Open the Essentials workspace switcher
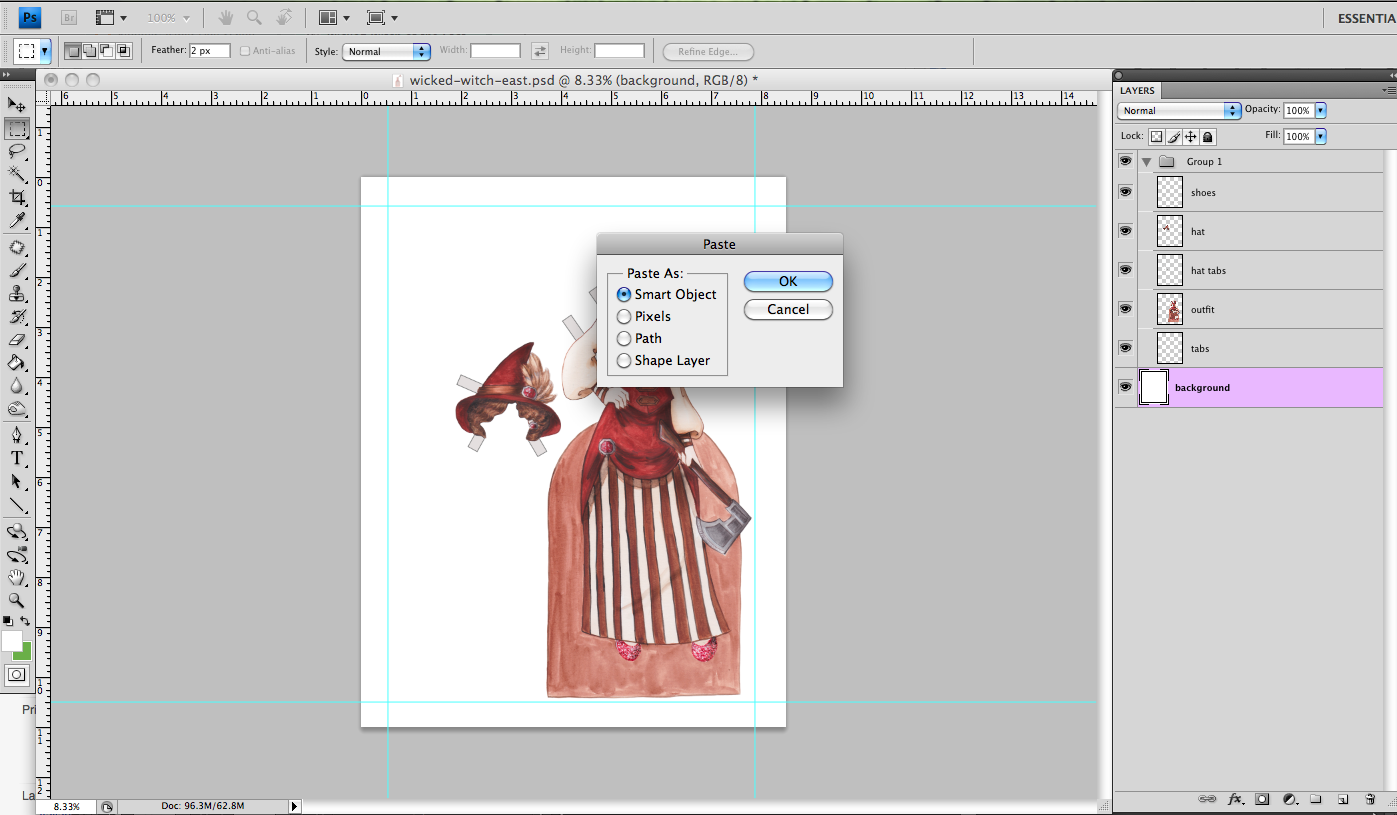The width and height of the screenshot is (1397, 815). tap(1366, 18)
